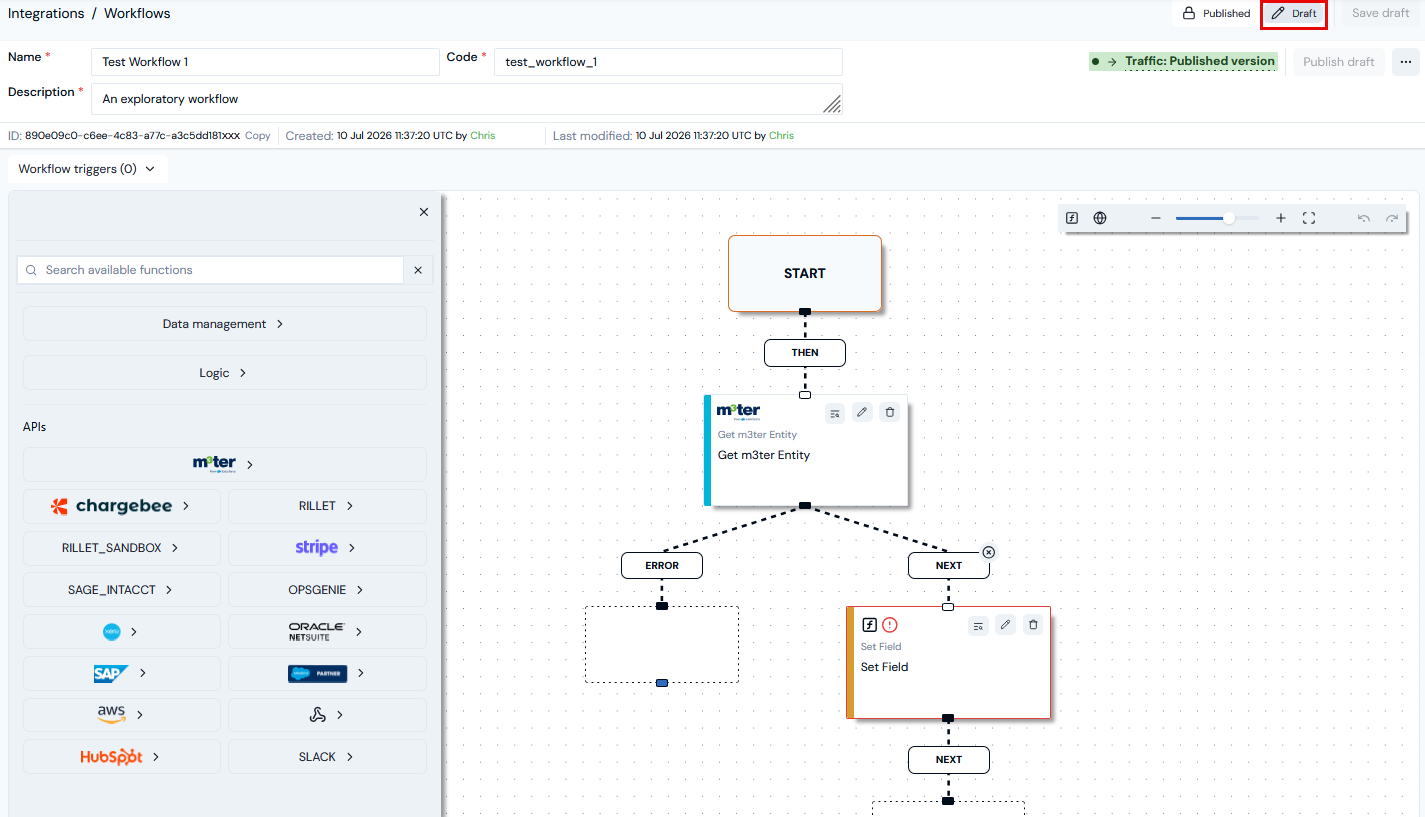Click the Created by Chris link

pos(483,136)
